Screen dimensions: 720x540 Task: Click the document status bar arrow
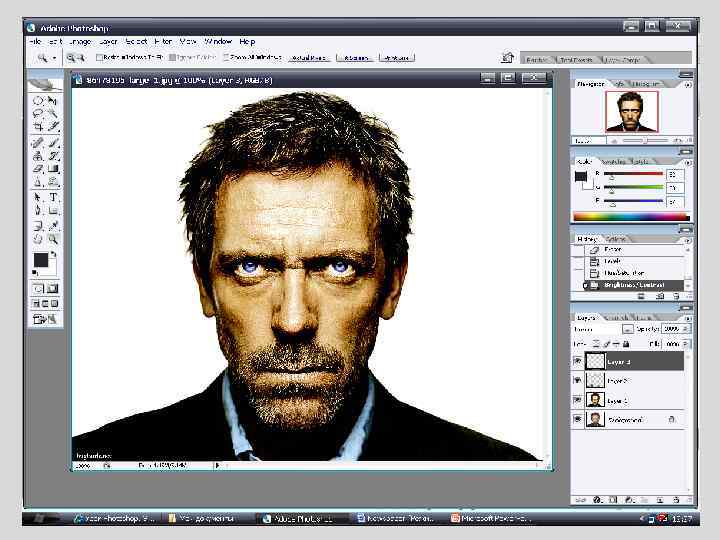click(218, 465)
